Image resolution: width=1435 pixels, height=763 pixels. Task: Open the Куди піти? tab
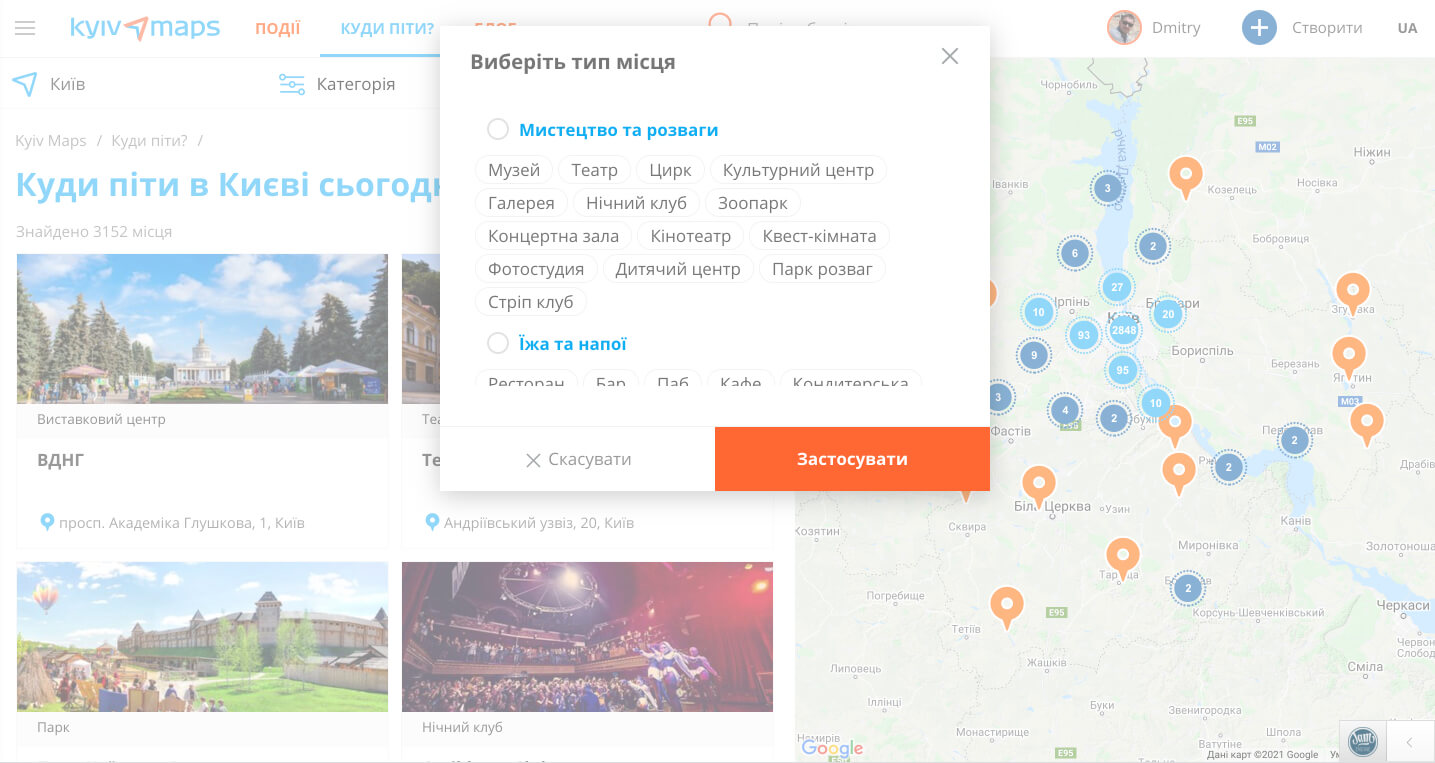(387, 28)
